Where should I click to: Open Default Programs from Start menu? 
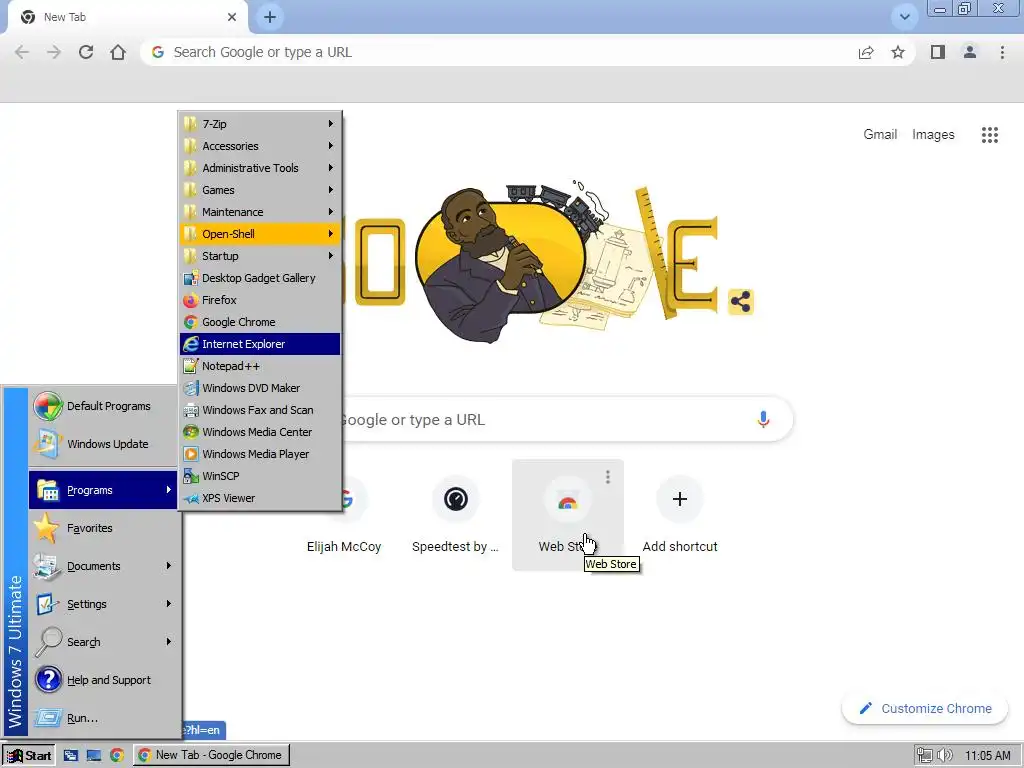pyautogui.click(x=103, y=406)
